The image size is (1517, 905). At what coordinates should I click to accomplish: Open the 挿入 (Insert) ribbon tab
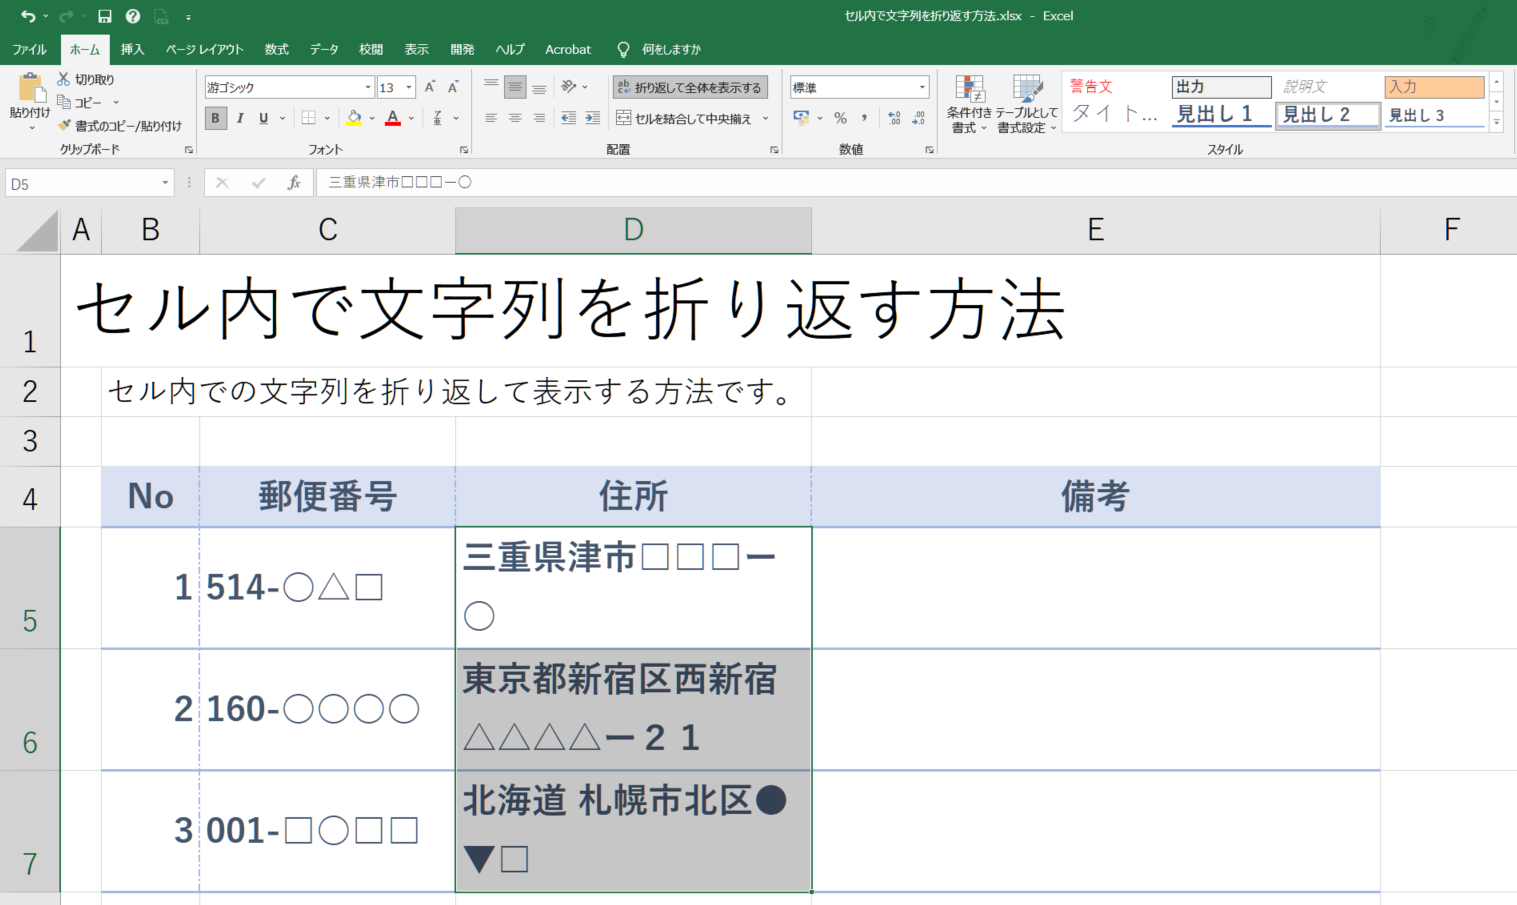[132, 49]
